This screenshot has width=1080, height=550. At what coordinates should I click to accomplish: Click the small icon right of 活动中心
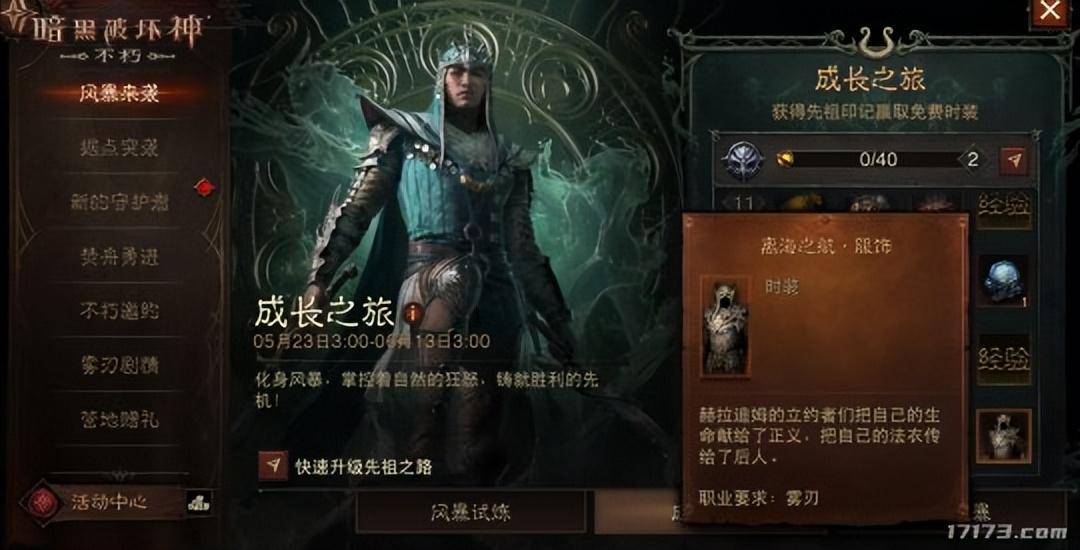(198, 503)
